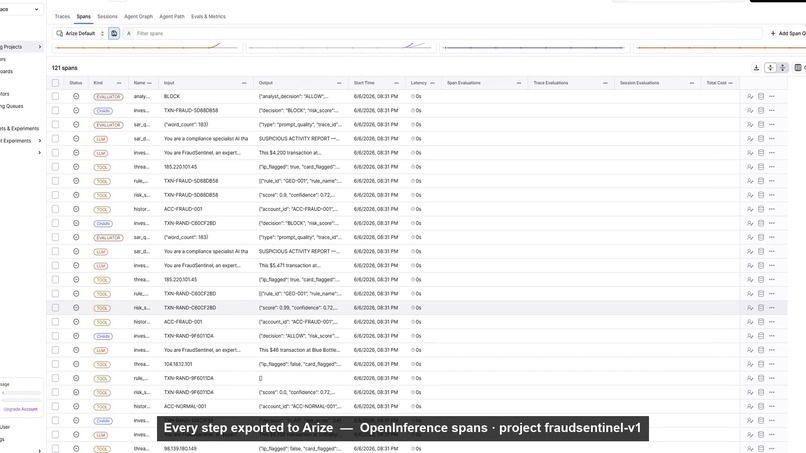The height and width of the screenshot is (453, 806).
Task: Switch to the Traces tab
Action: [62, 16]
